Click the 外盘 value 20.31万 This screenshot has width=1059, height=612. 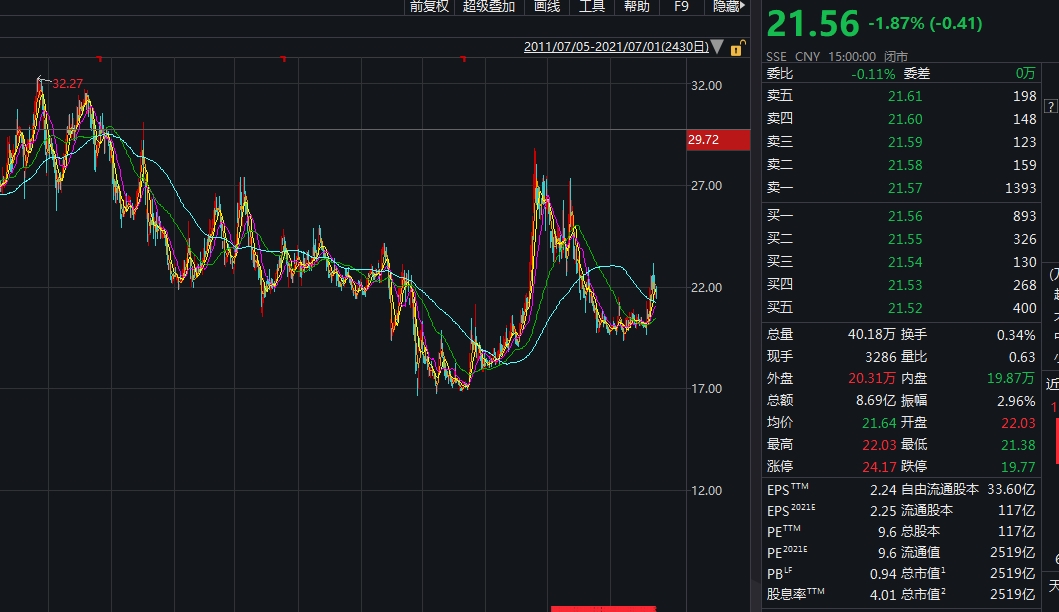[x=872, y=378]
